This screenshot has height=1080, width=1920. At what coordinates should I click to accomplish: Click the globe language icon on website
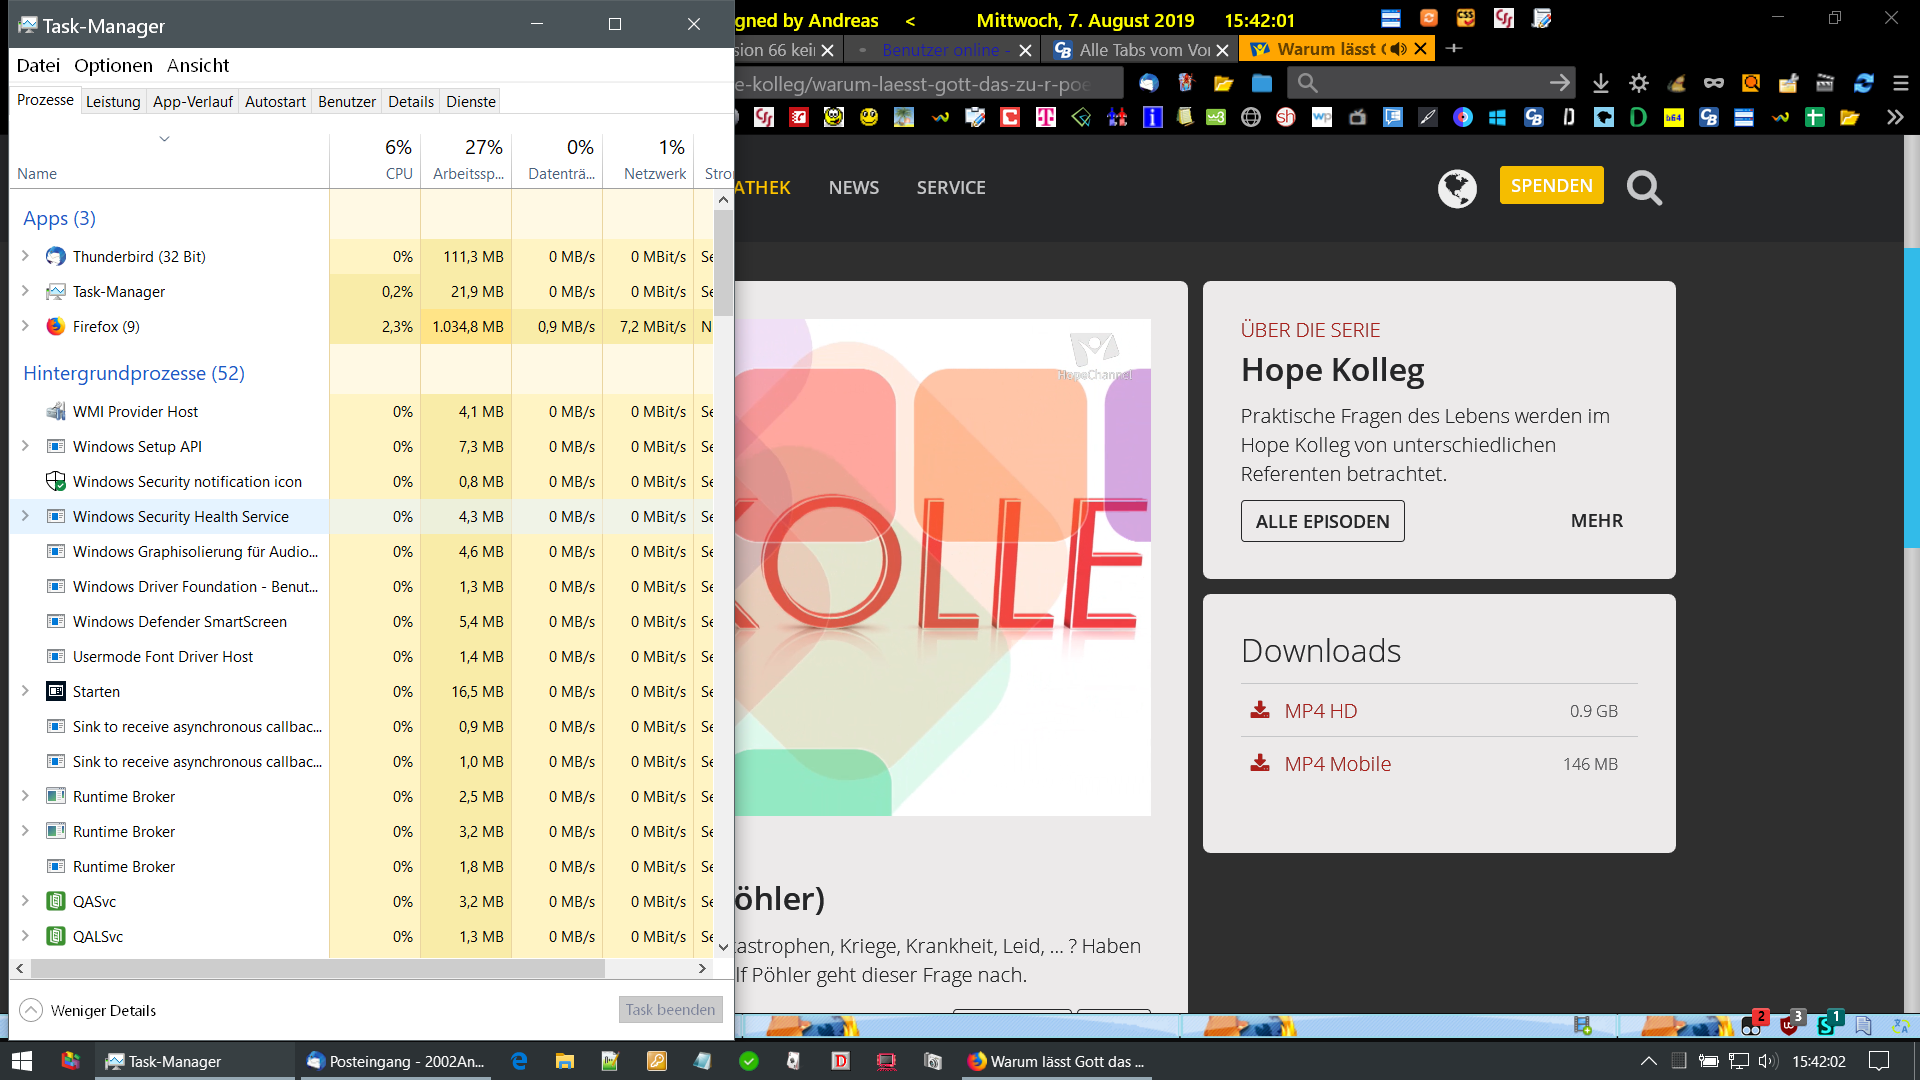coord(1457,187)
